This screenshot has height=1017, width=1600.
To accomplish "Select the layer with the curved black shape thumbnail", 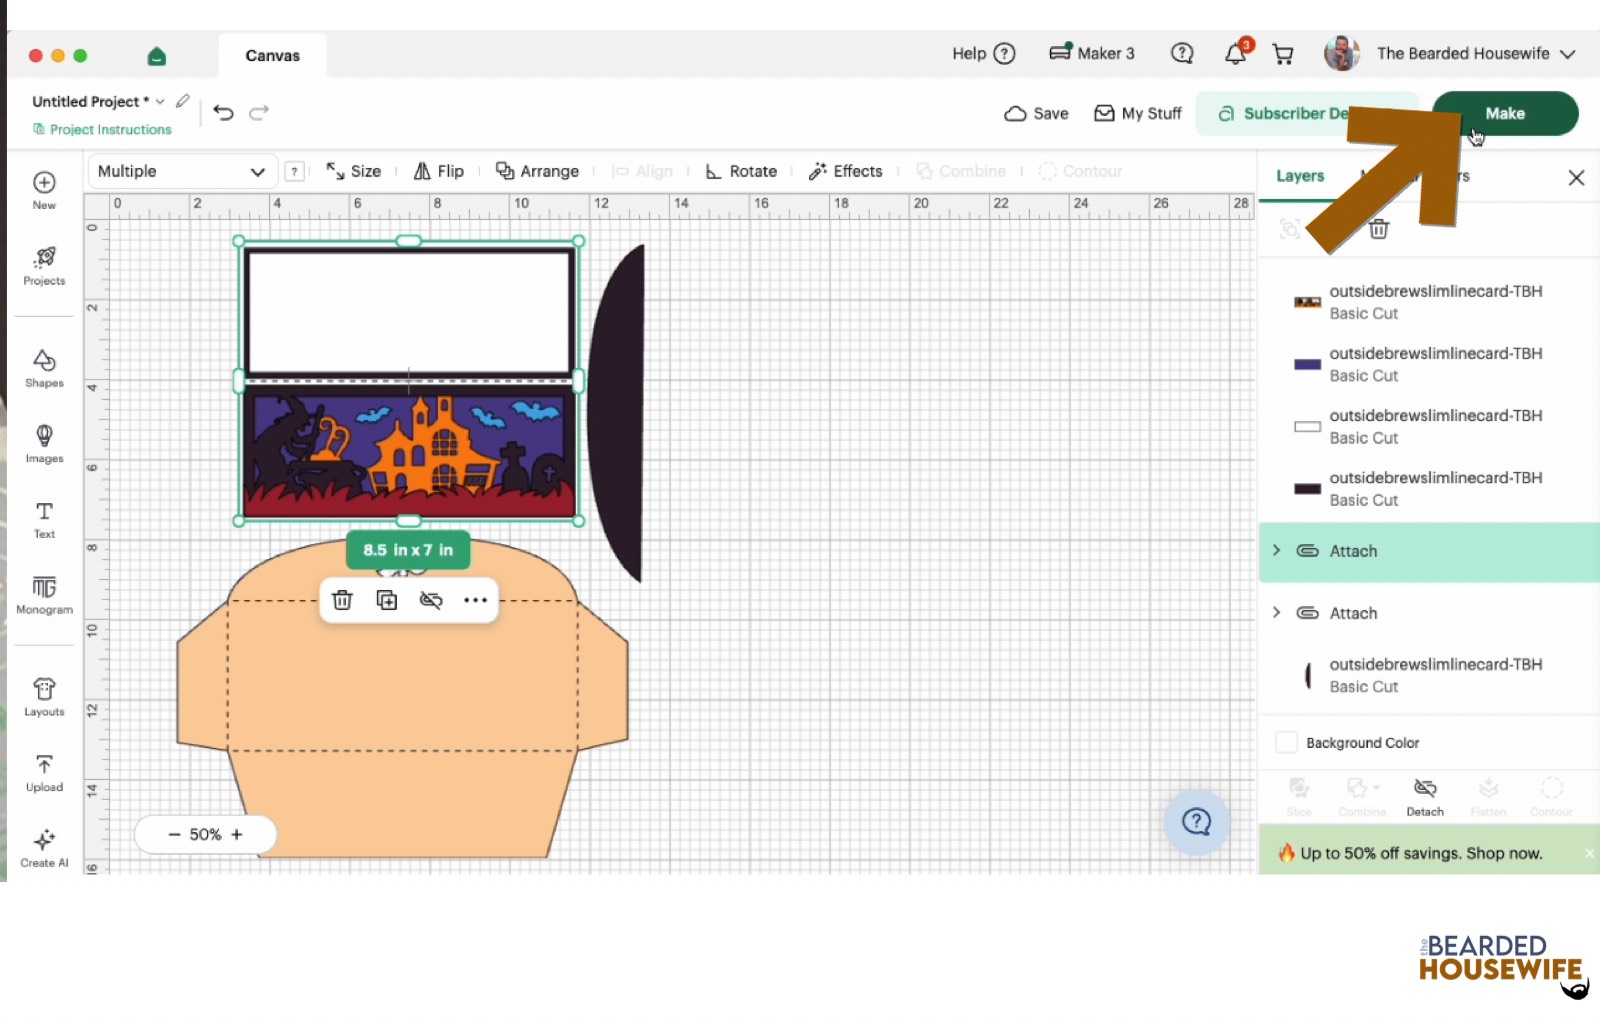I will pyautogui.click(x=1429, y=675).
